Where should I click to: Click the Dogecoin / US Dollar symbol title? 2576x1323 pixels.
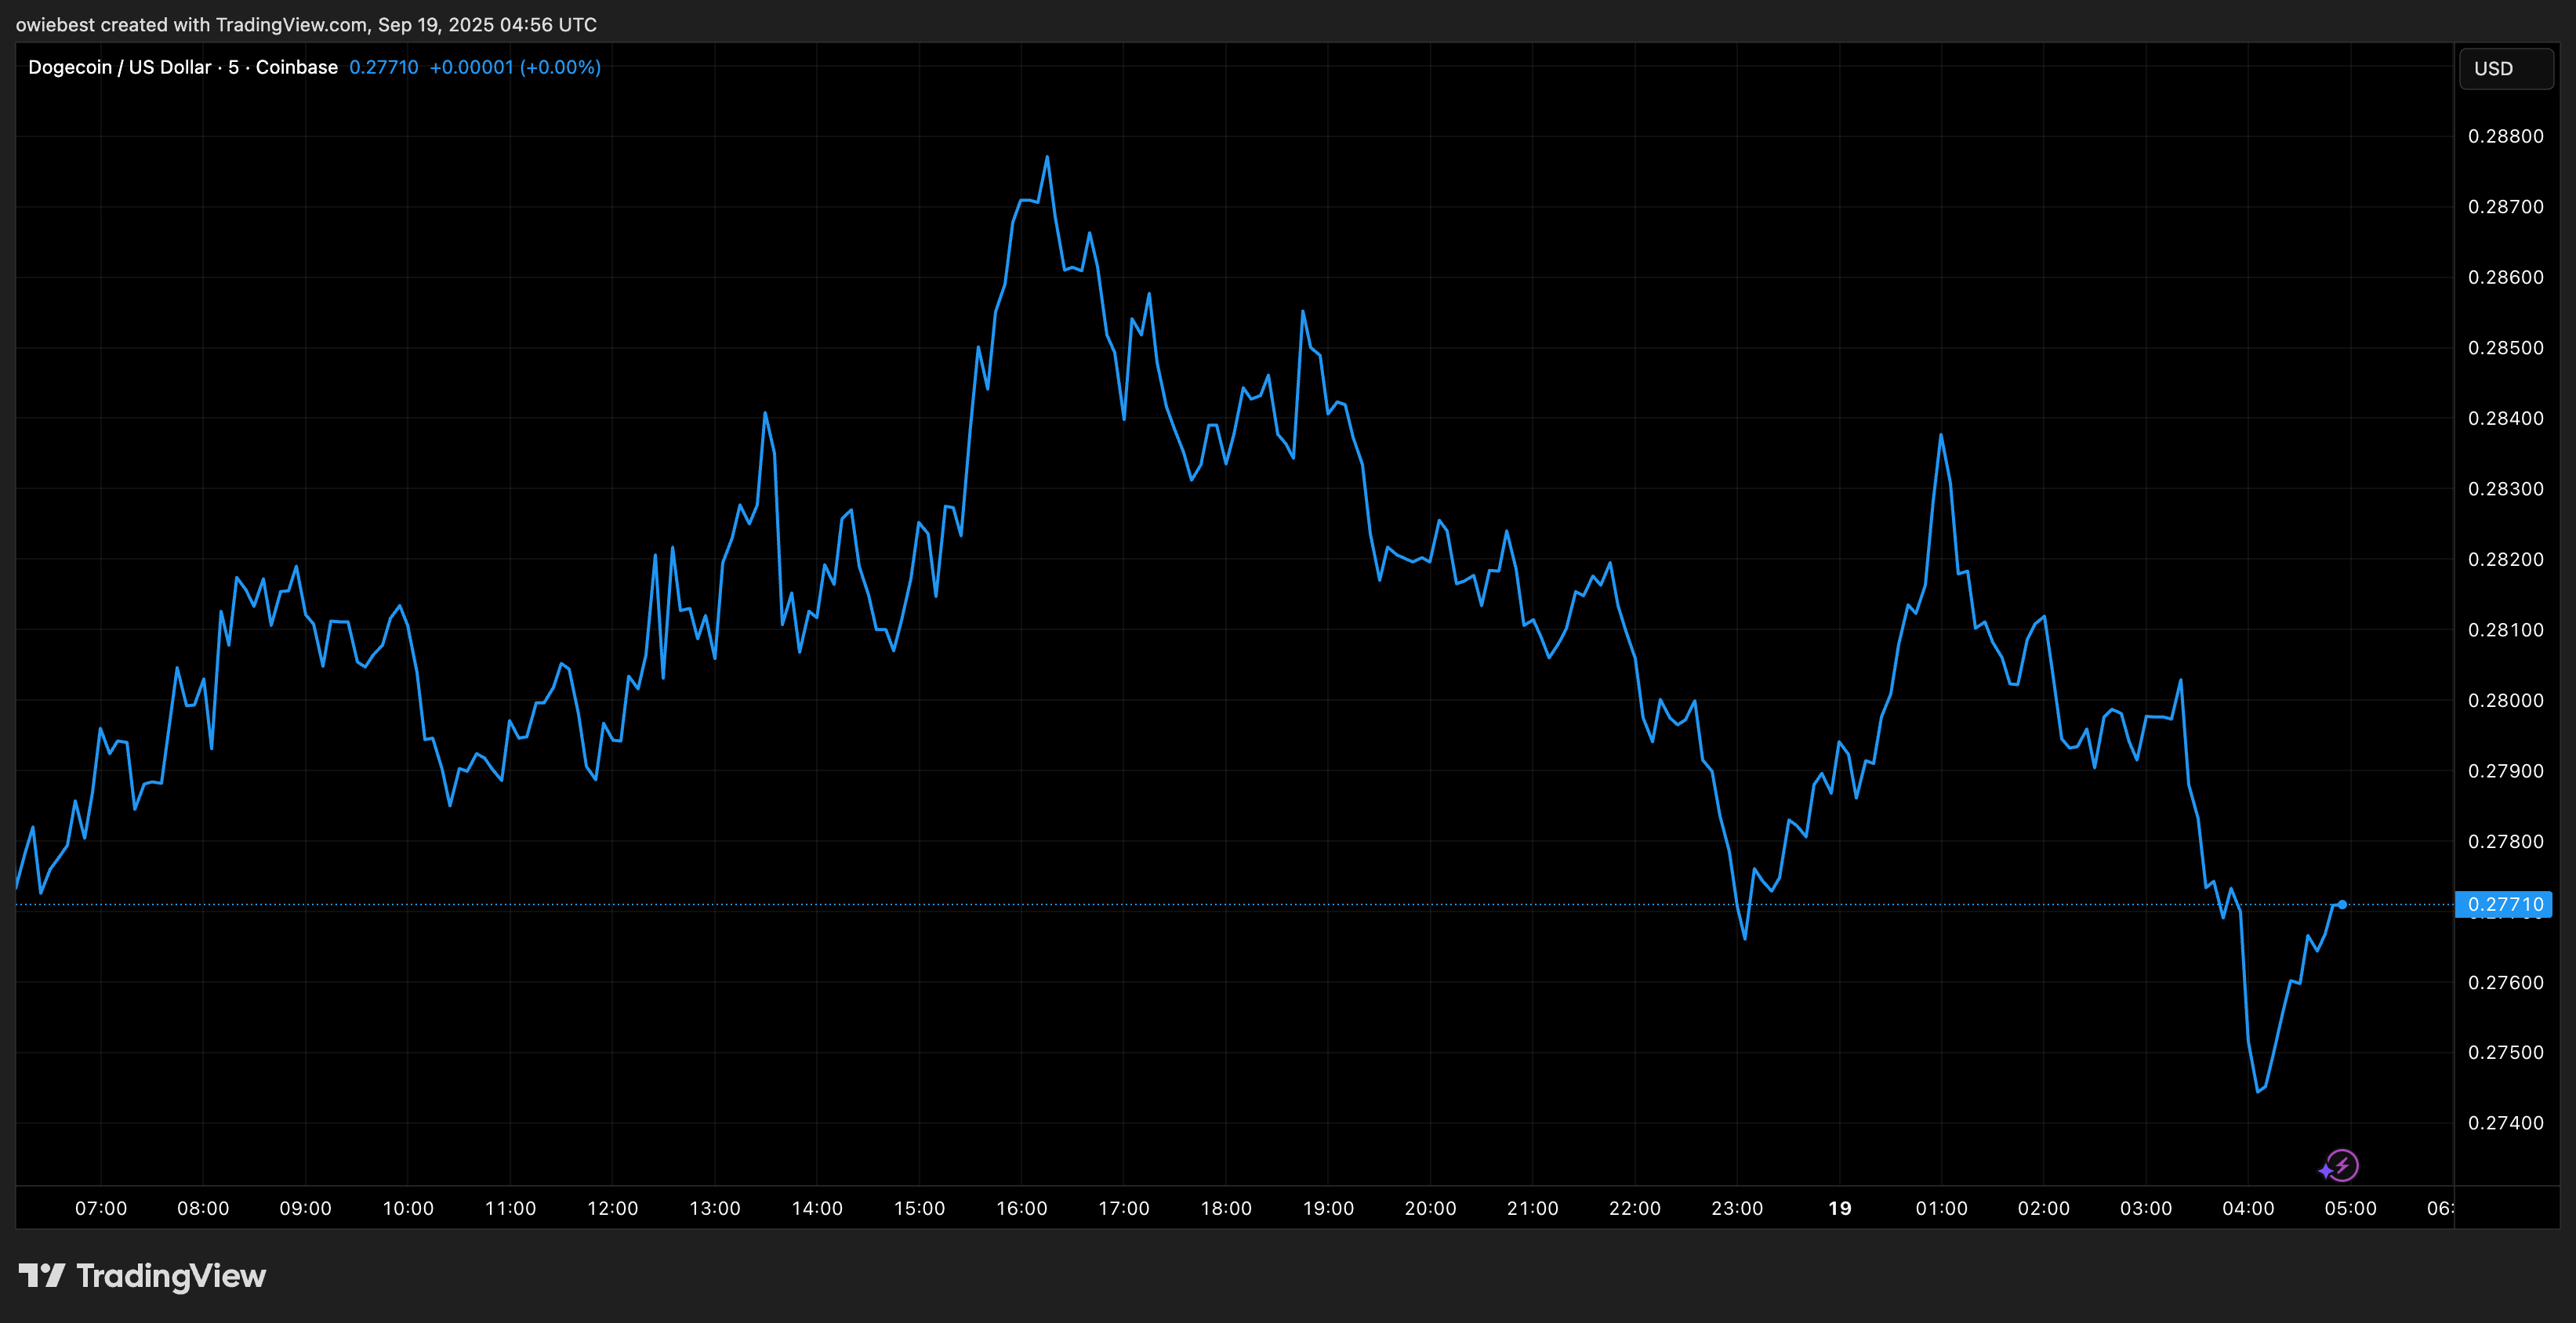tap(119, 67)
